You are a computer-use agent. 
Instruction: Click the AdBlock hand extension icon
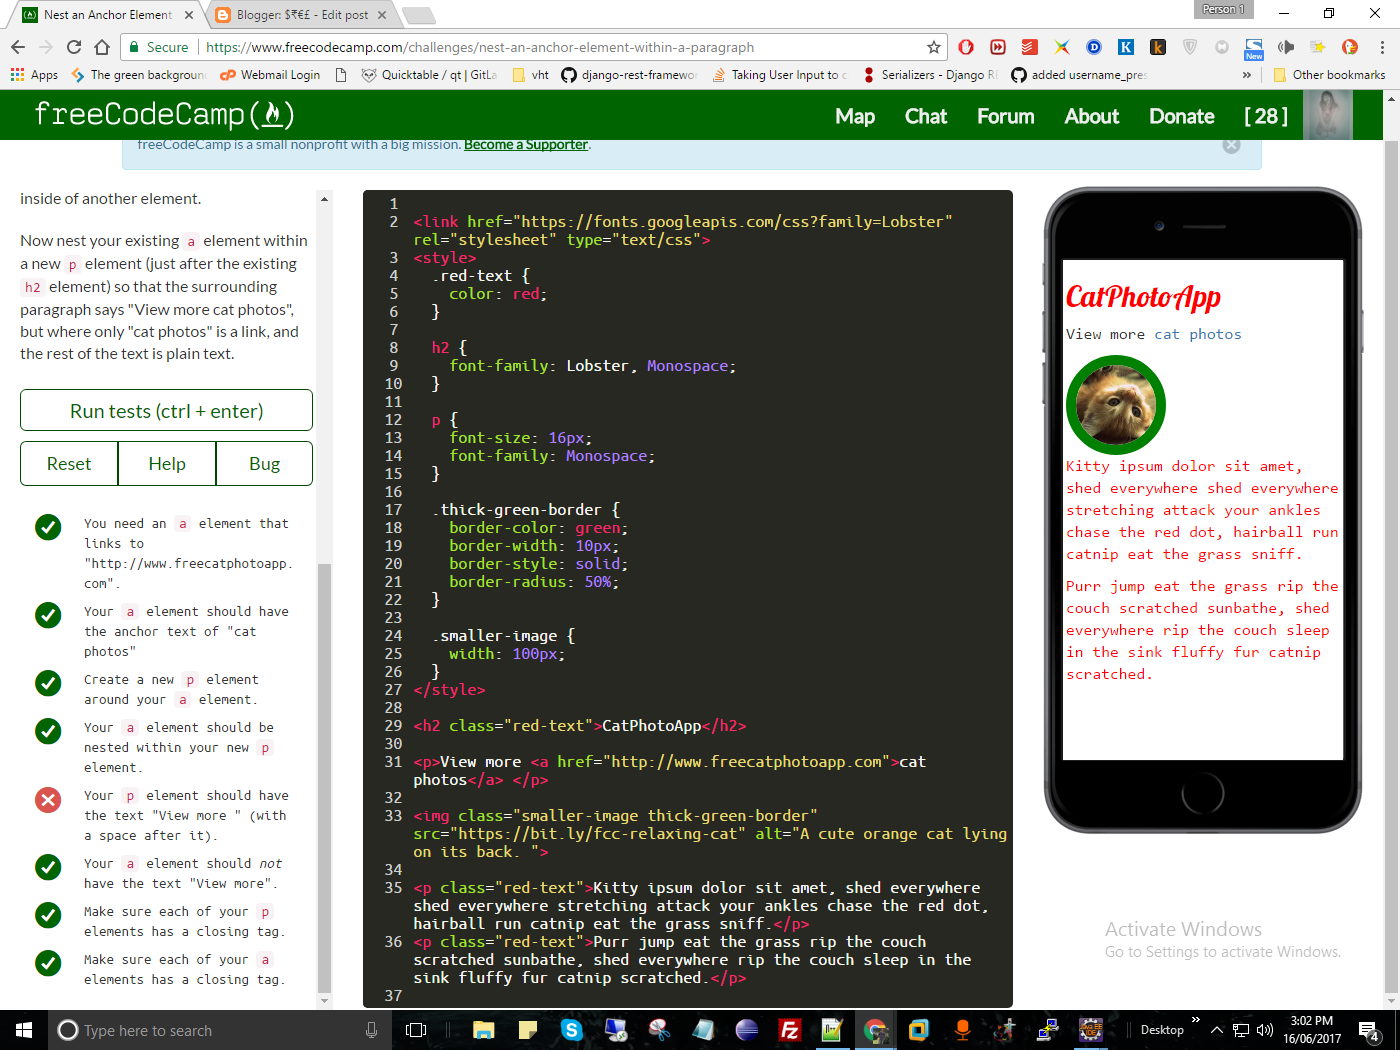(966, 47)
